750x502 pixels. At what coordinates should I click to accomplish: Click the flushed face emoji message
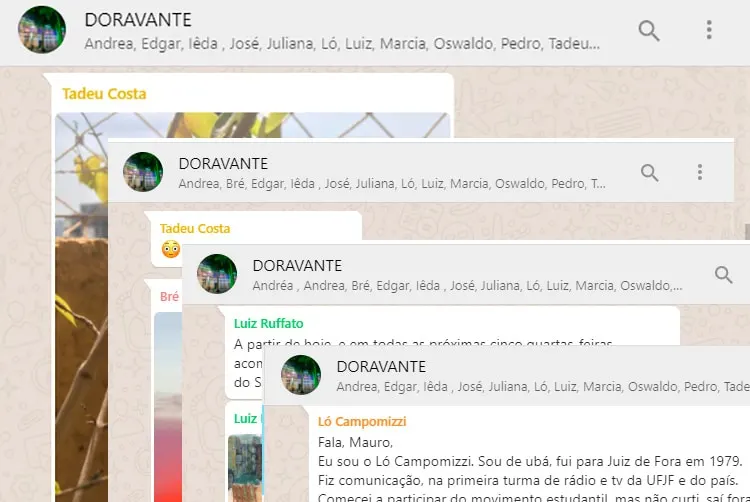171,249
